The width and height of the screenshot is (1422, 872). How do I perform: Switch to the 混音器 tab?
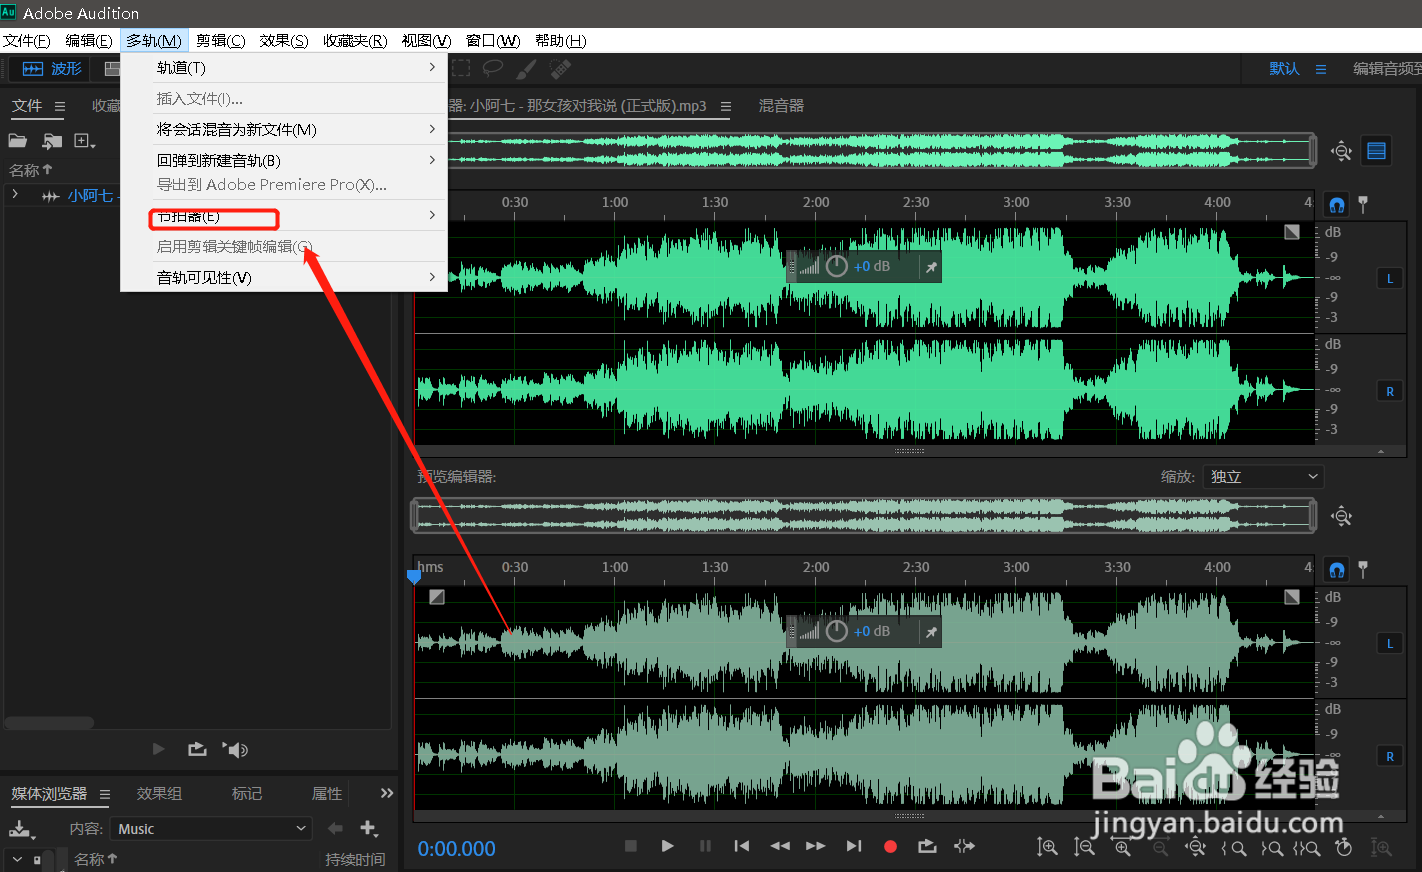pos(781,105)
